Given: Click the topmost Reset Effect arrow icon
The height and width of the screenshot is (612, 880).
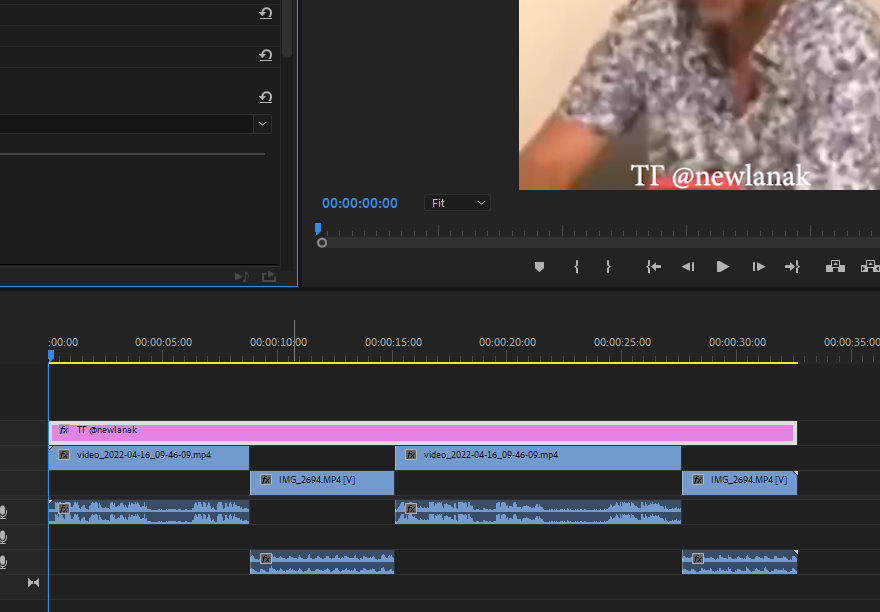Looking at the screenshot, I should point(266,13).
